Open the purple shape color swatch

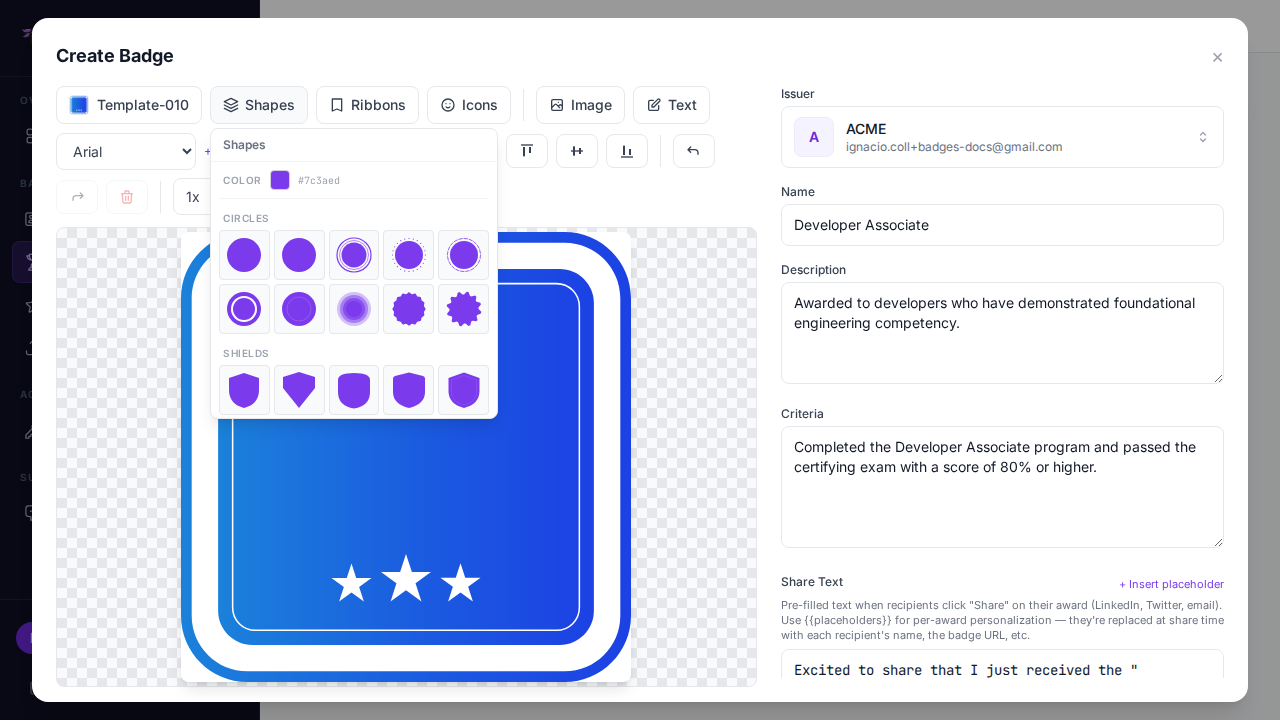click(x=280, y=180)
